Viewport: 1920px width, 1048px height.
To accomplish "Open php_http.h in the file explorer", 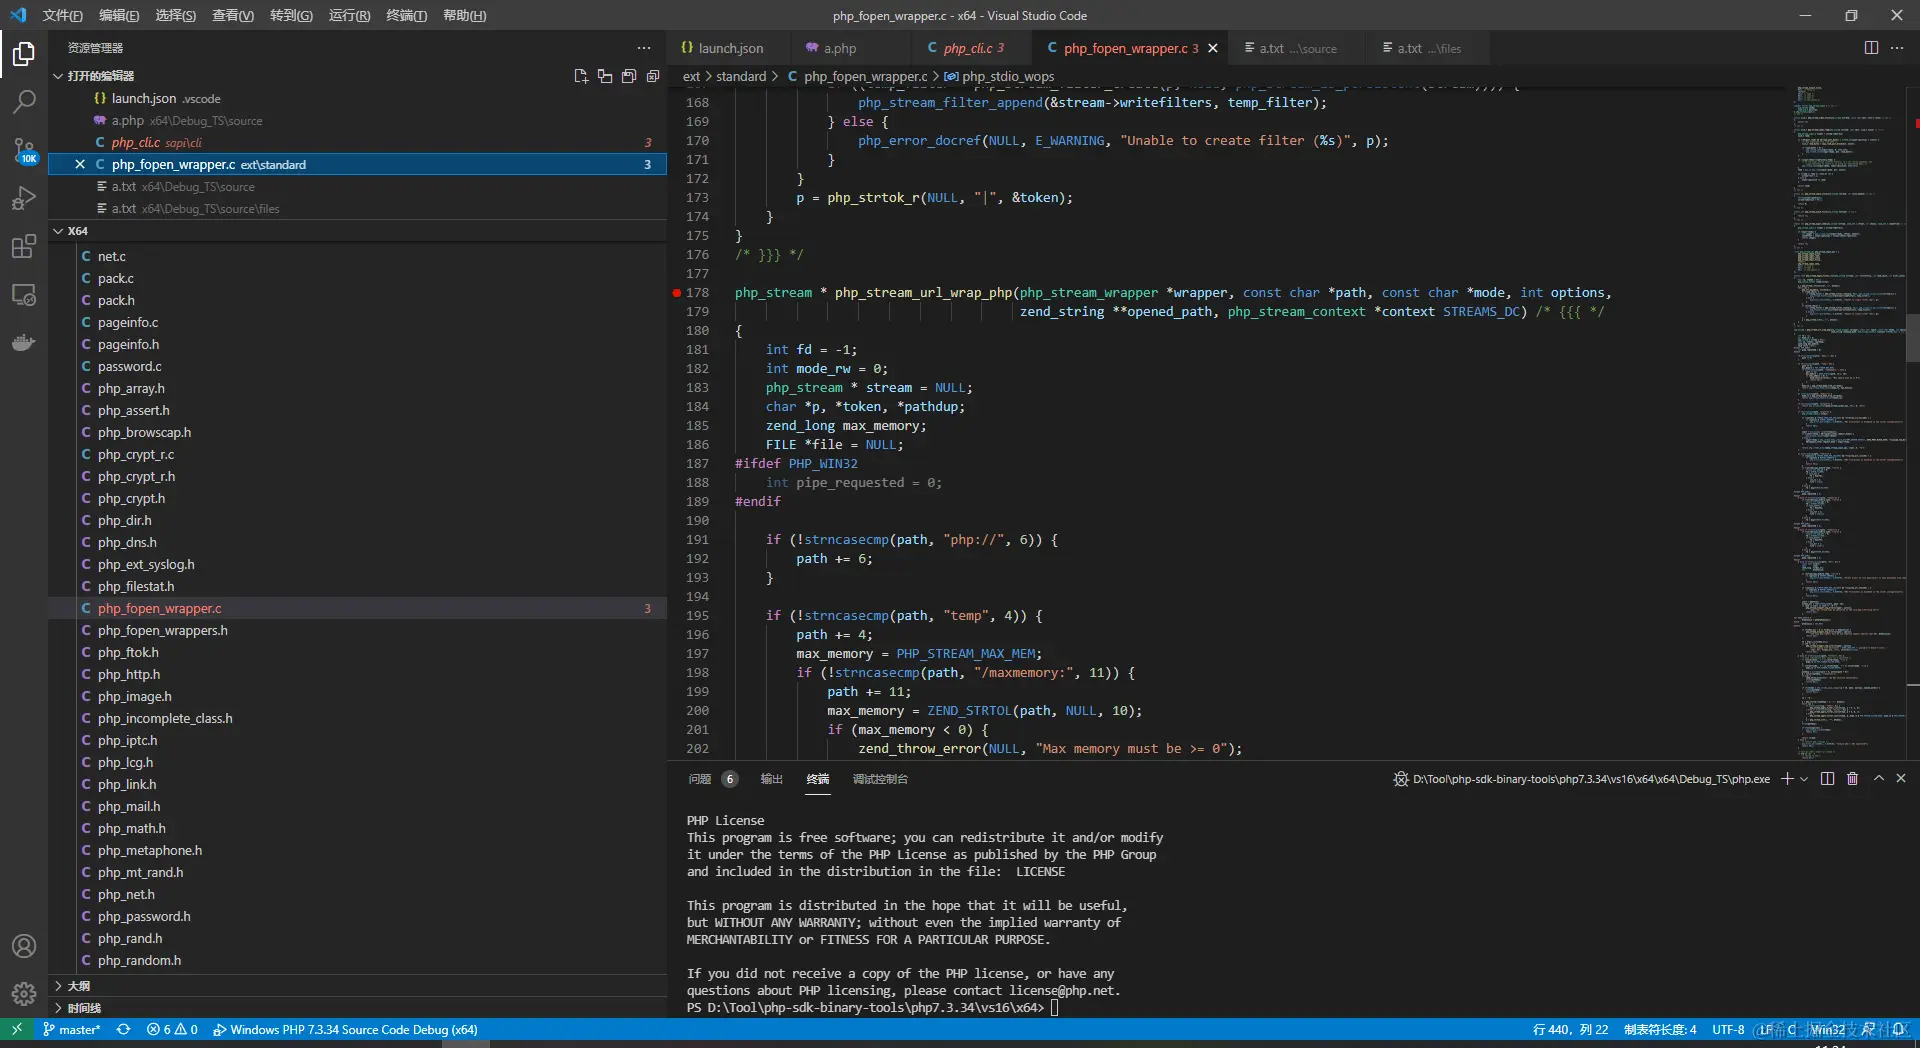I will 129,675.
